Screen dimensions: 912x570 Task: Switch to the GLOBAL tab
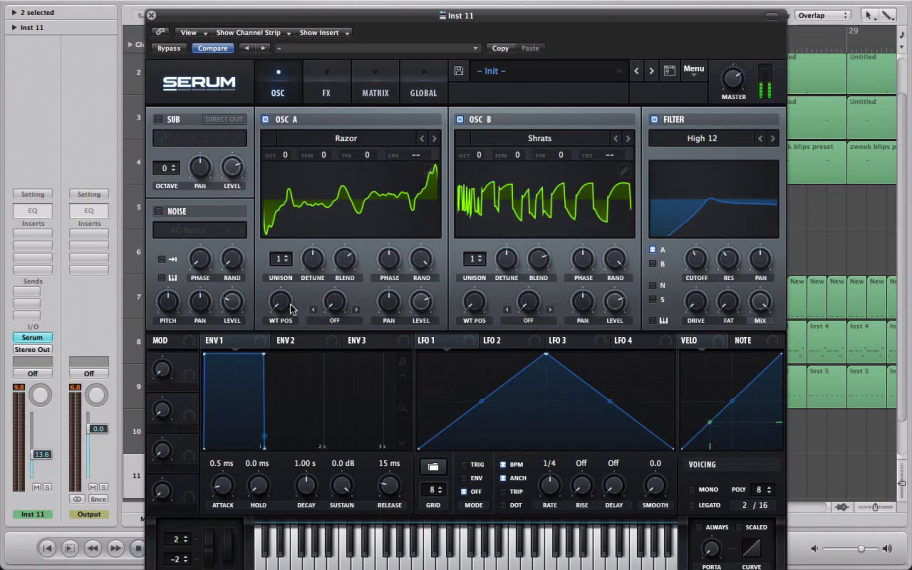[423, 82]
